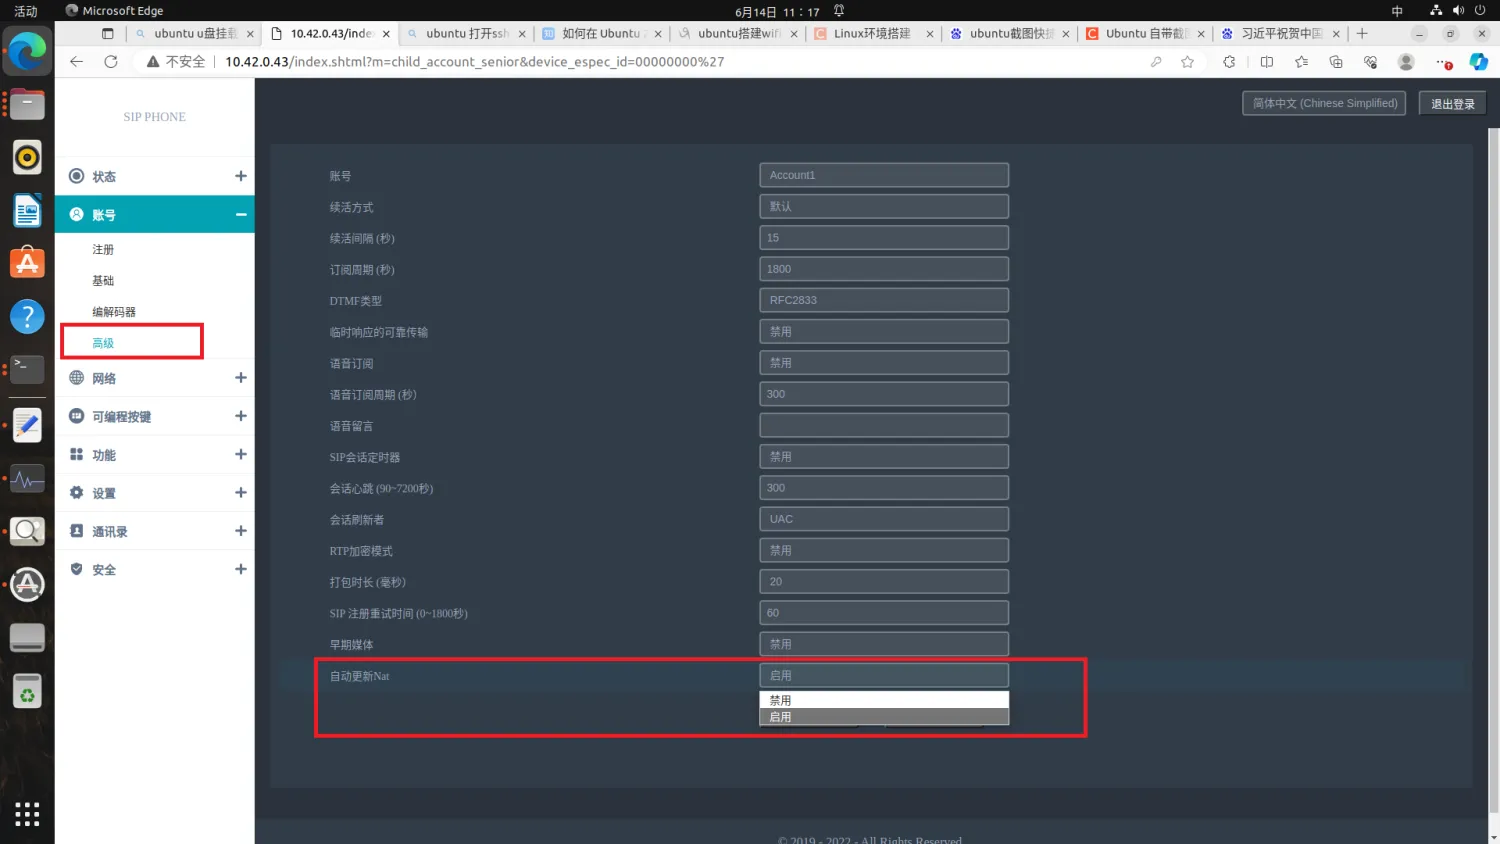Open Edge settings and more menu
The height and width of the screenshot is (844, 1500).
tap(1443, 62)
